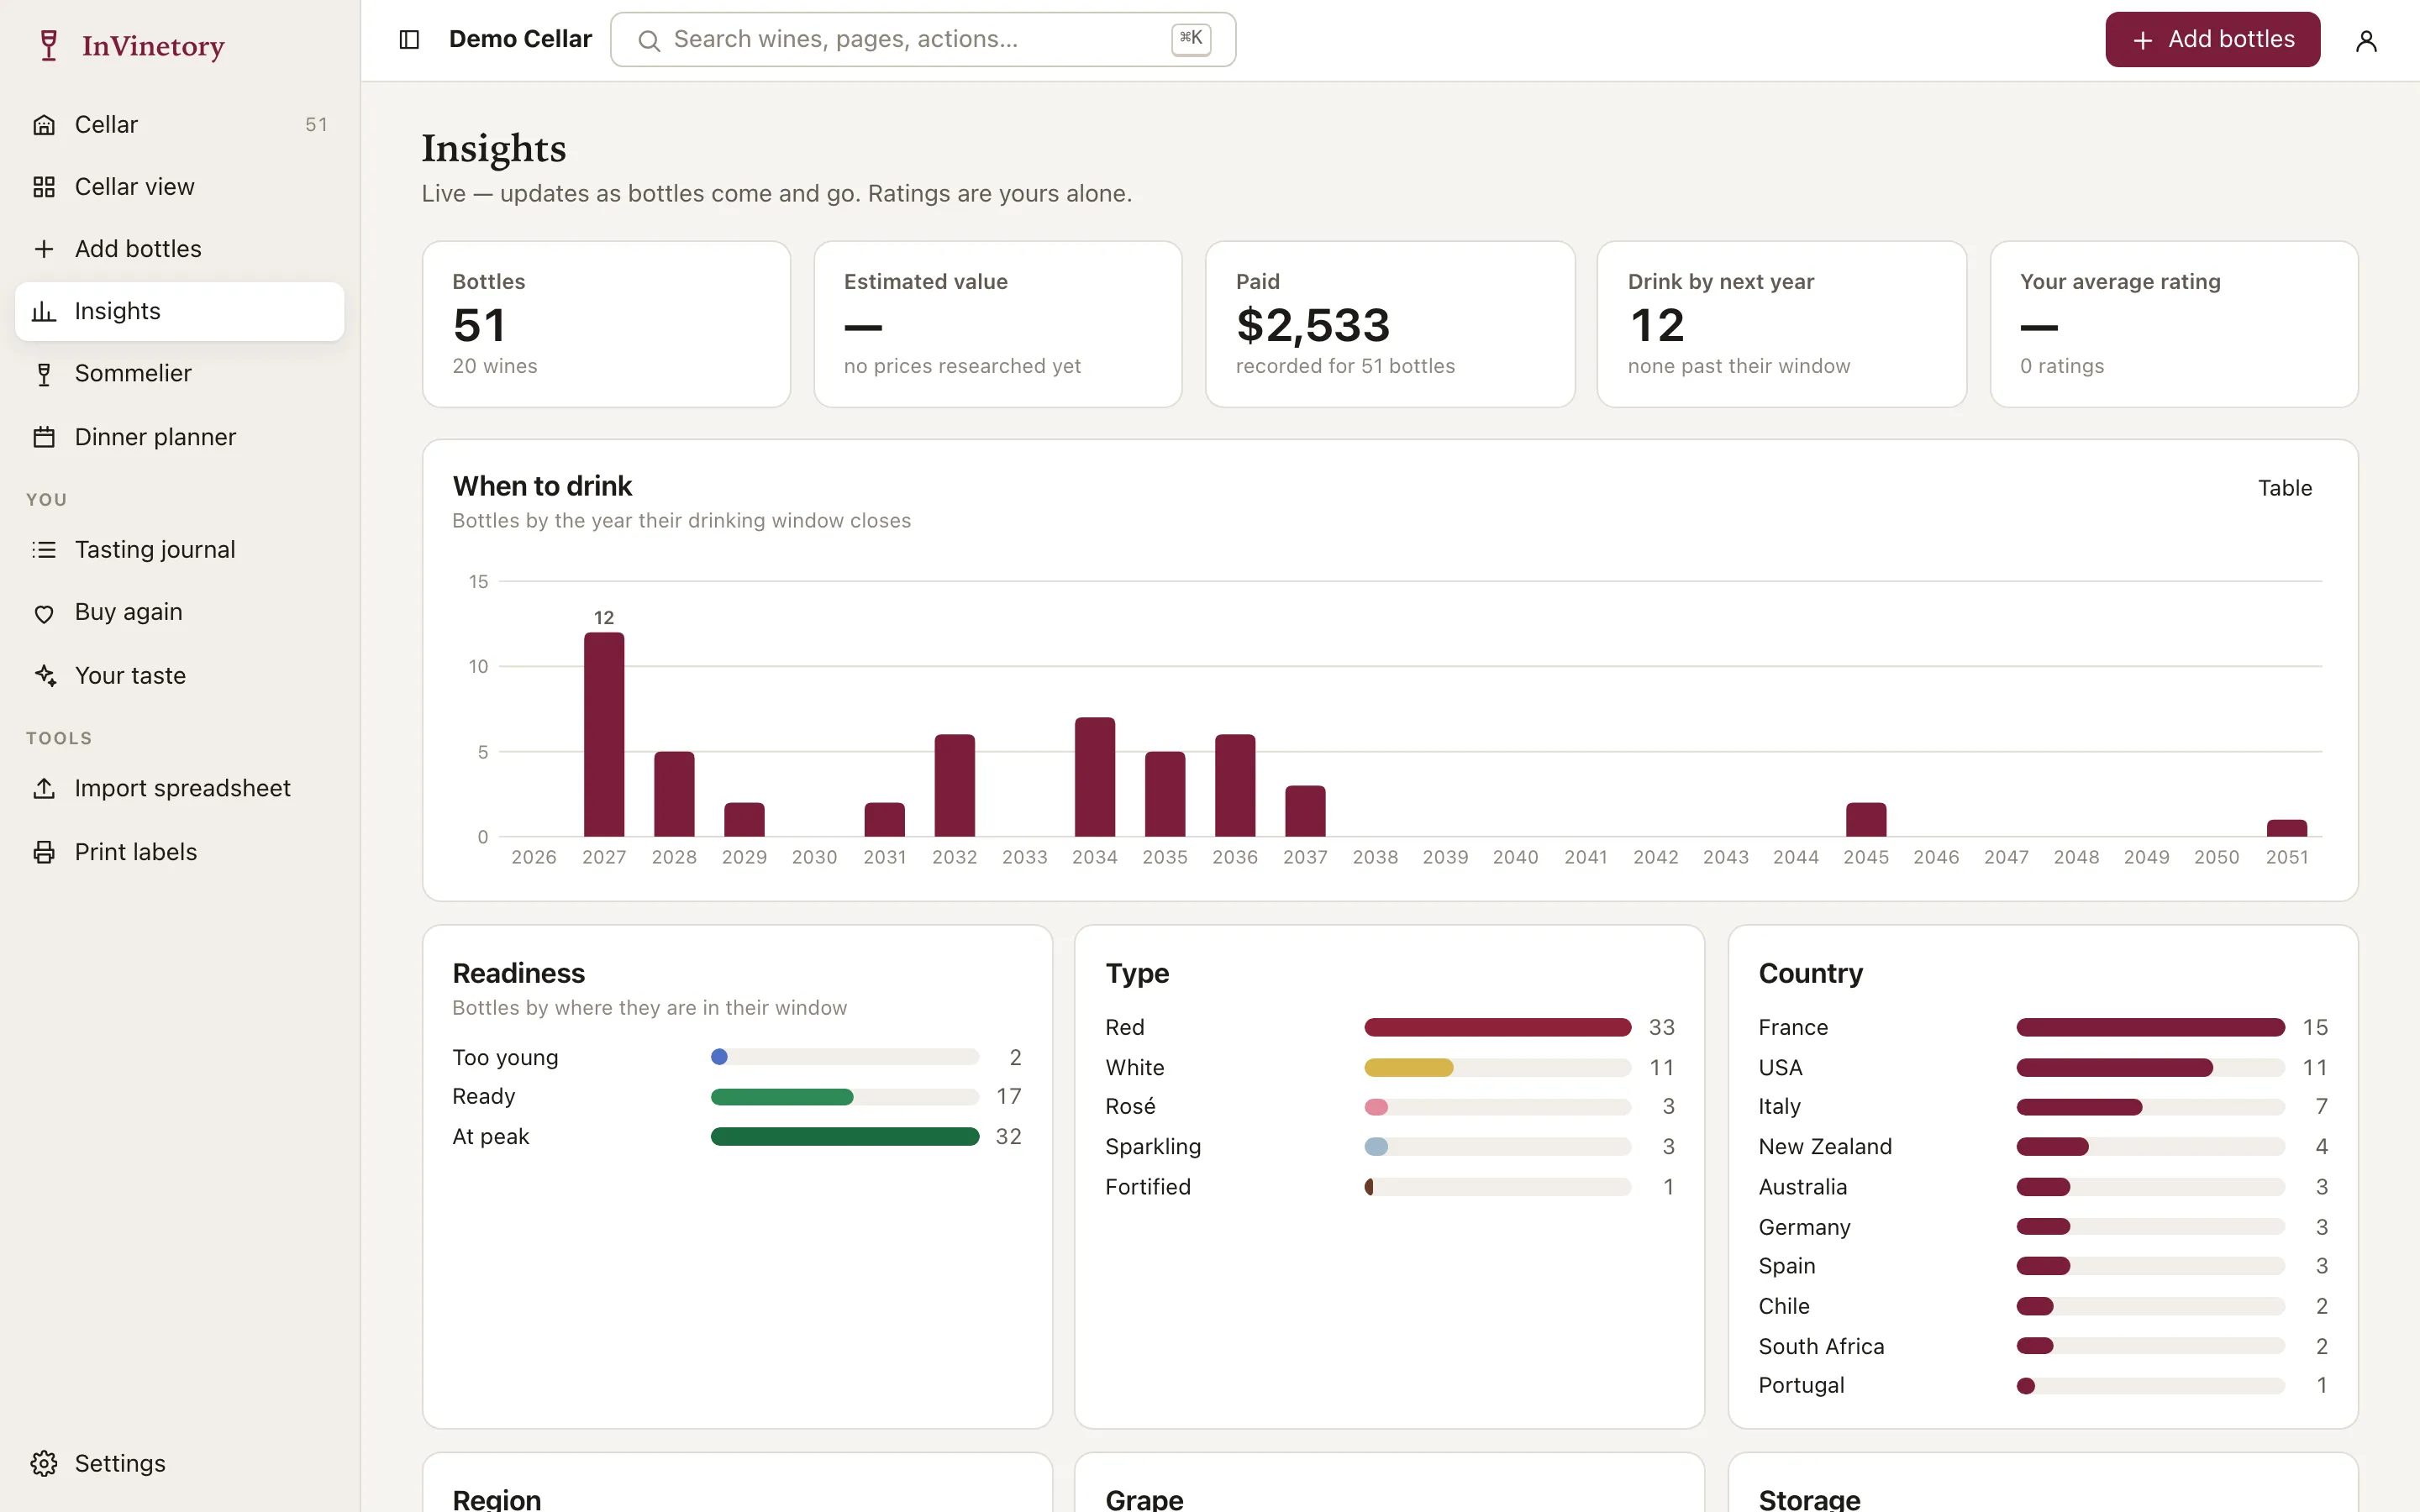Open Print labels tool
The image size is (2420, 1512).
pos(180,852)
